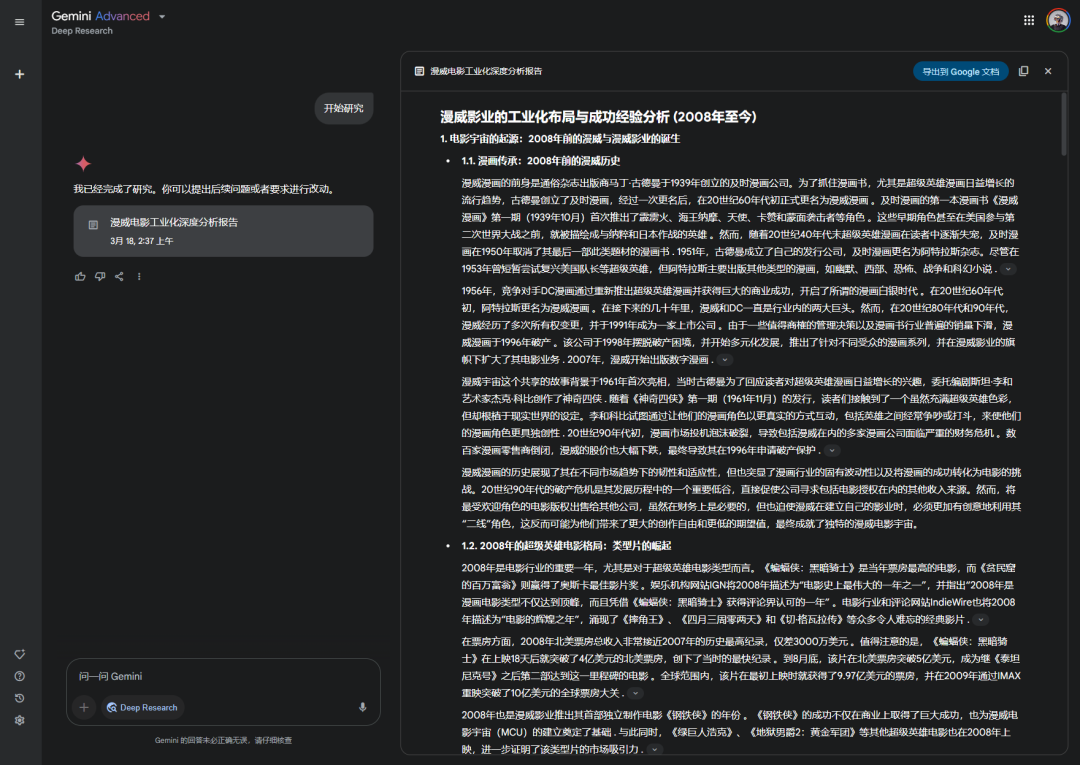Copy the report using copy icon
1080x765 pixels.
pos(1024,71)
